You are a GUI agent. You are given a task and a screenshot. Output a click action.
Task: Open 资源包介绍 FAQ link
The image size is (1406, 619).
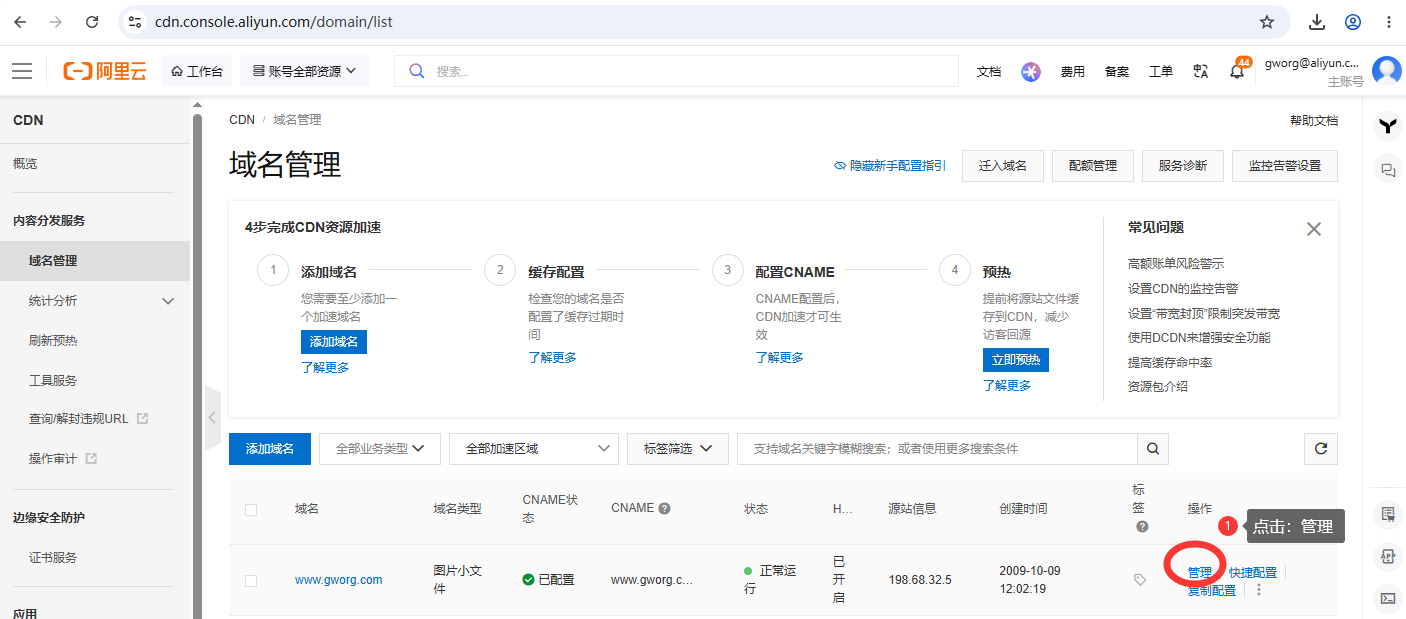point(1158,387)
